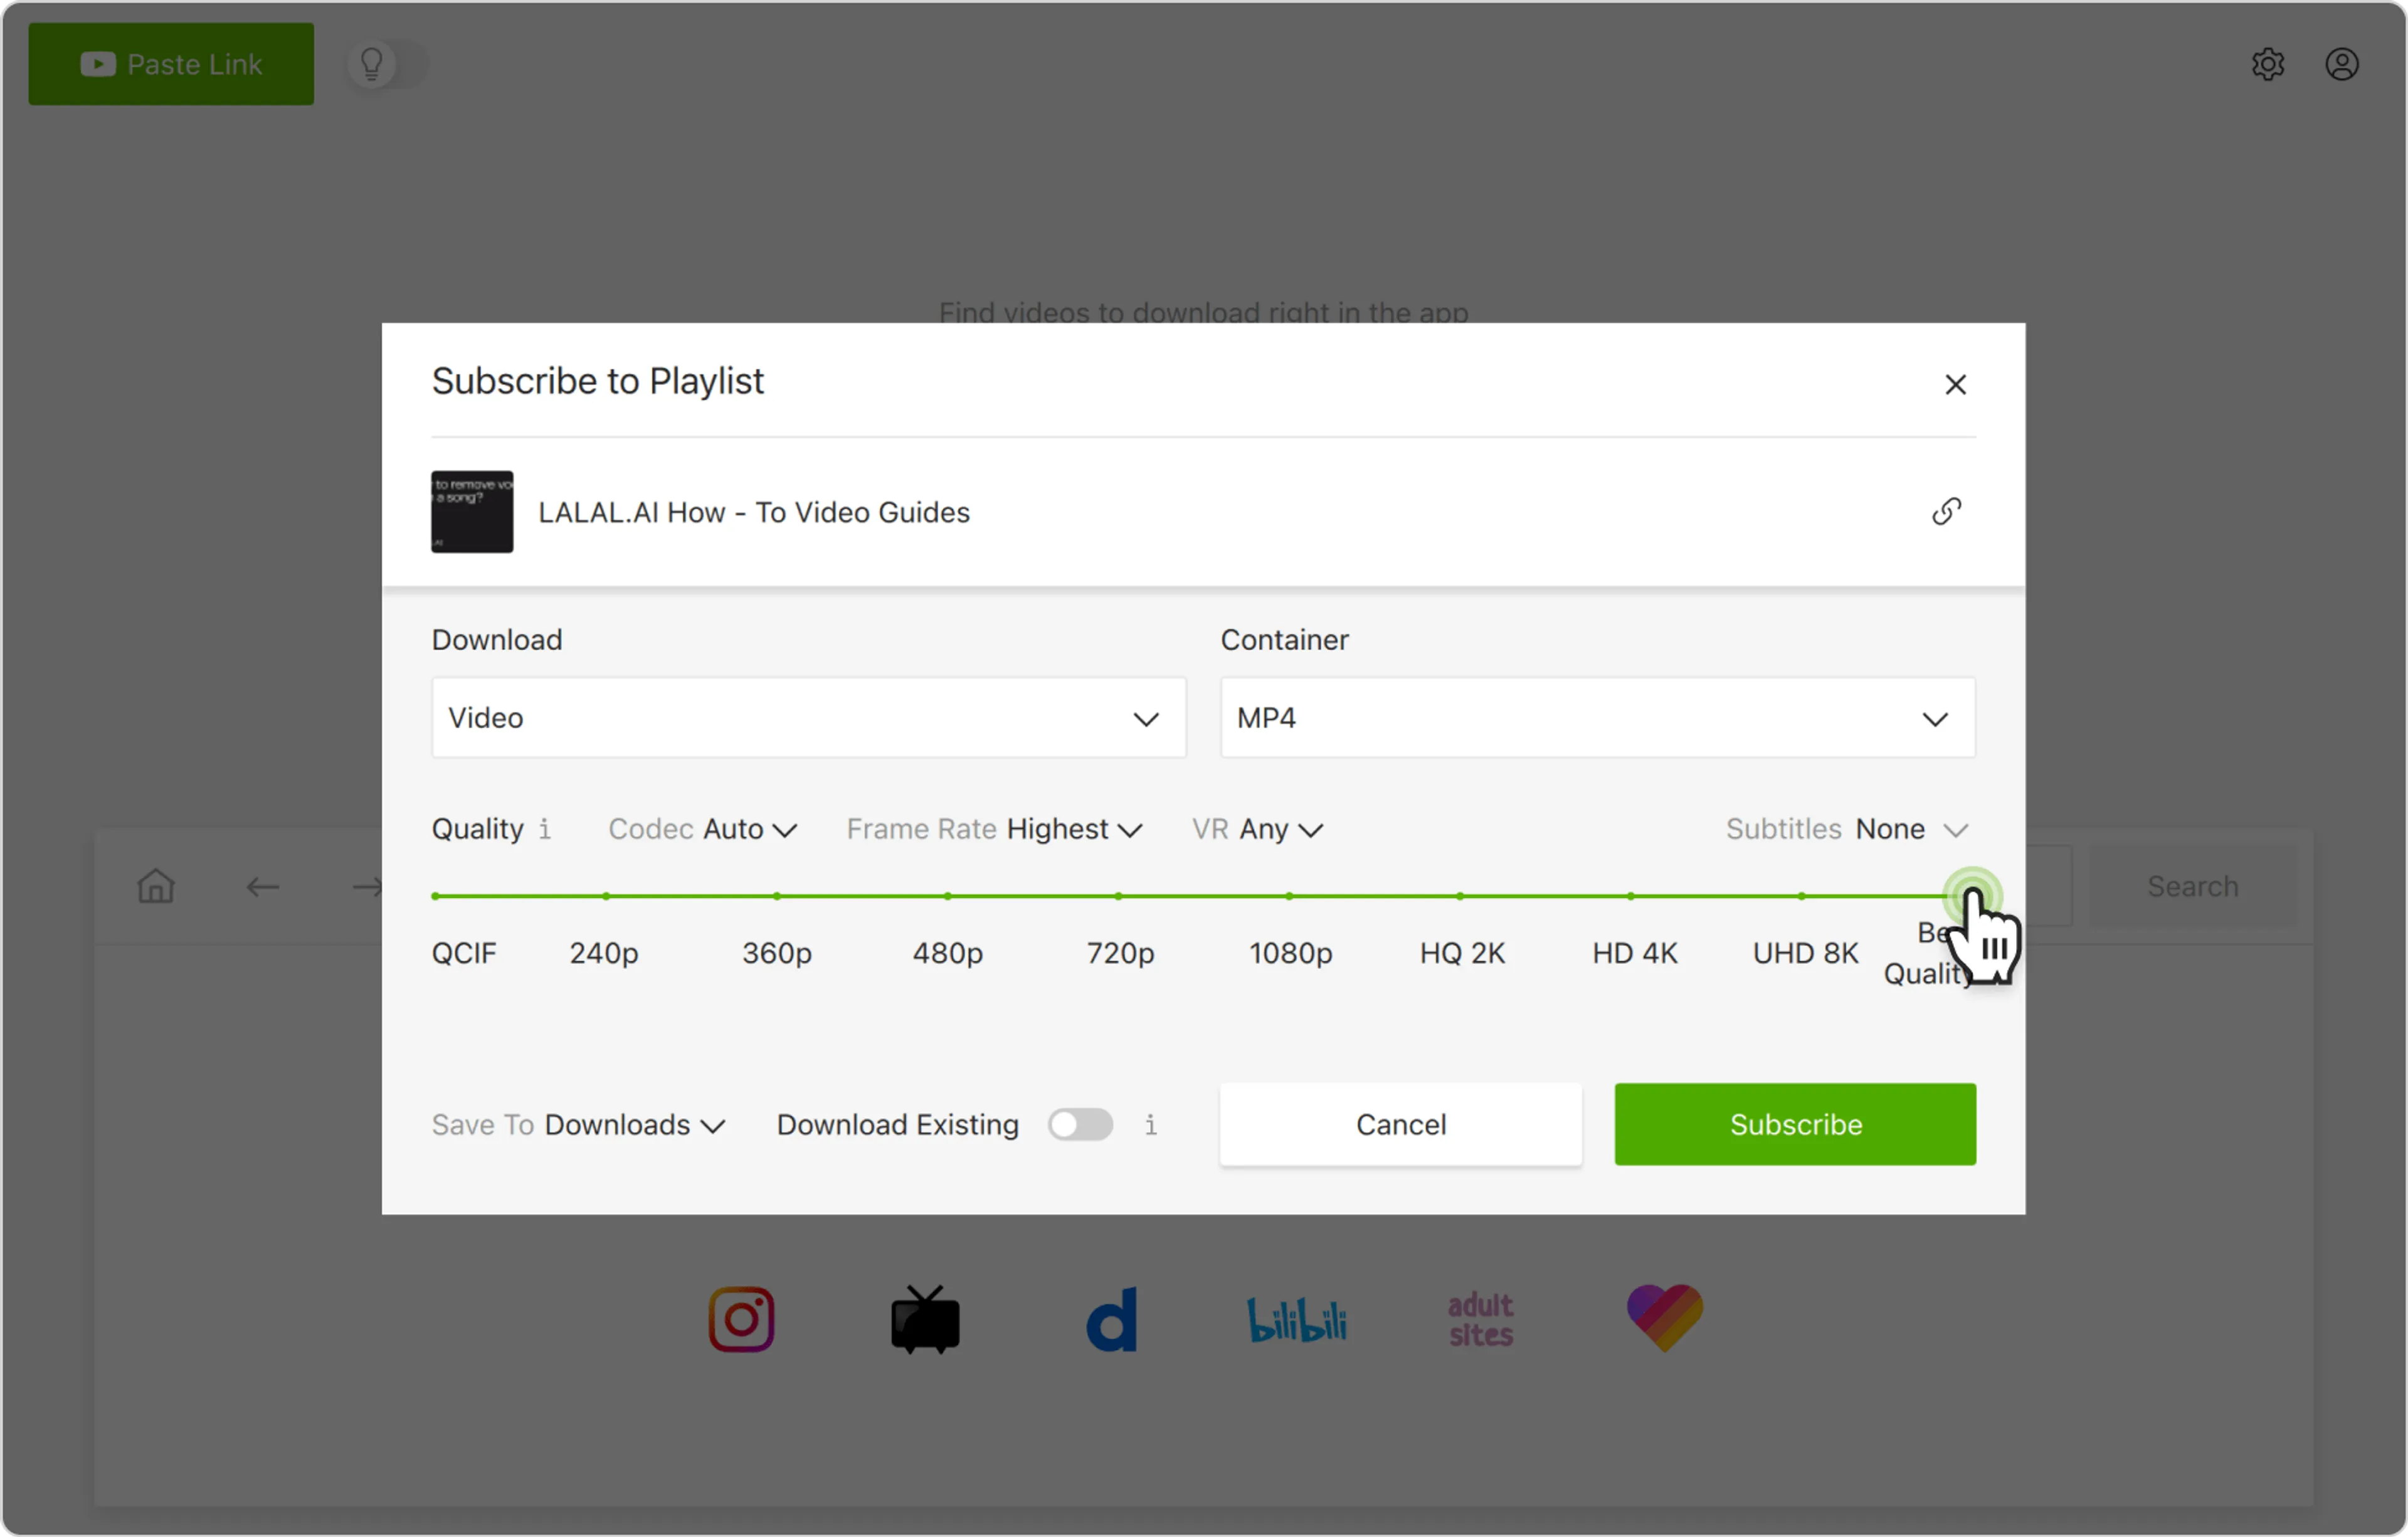
Task: Click the Dailymotion 'd' icon
Action: [1112, 1320]
